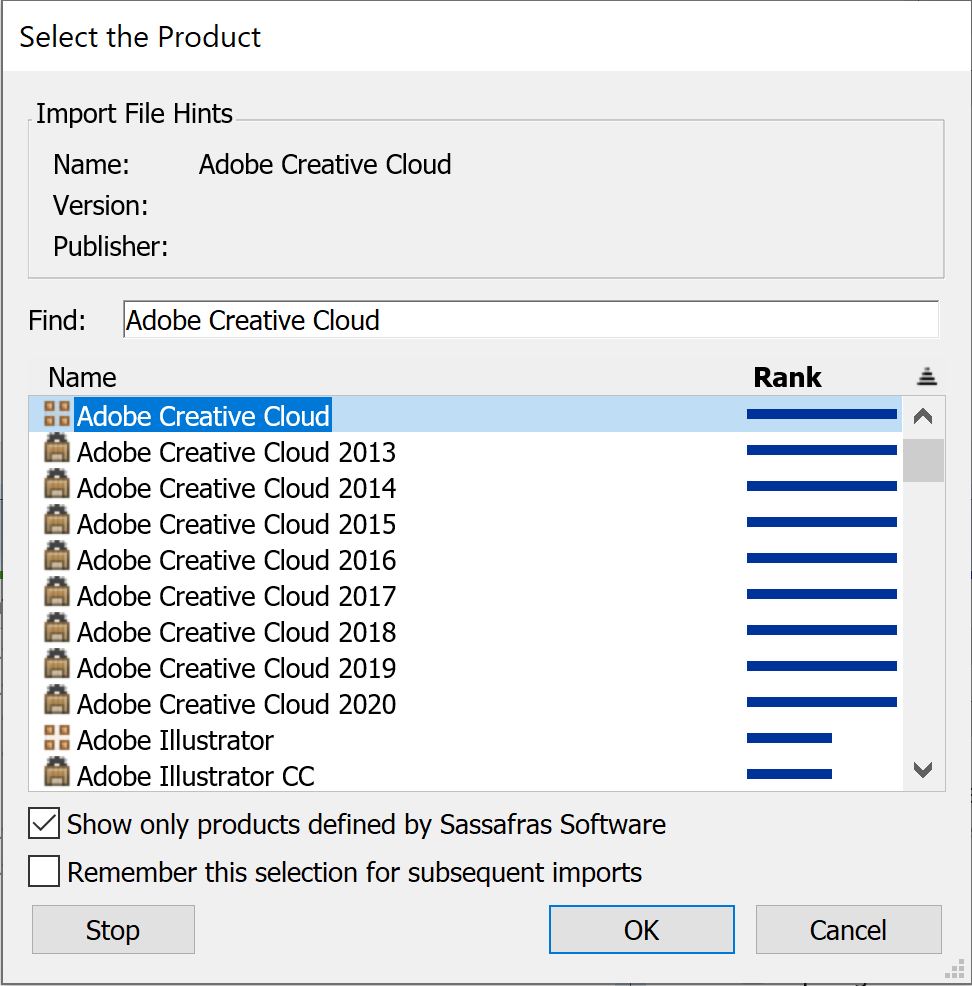Image resolution: width=972 pixels, height=986 pixels.
Task: Click the family icon beside Adobe Illustrator
Action: [57, 738]
